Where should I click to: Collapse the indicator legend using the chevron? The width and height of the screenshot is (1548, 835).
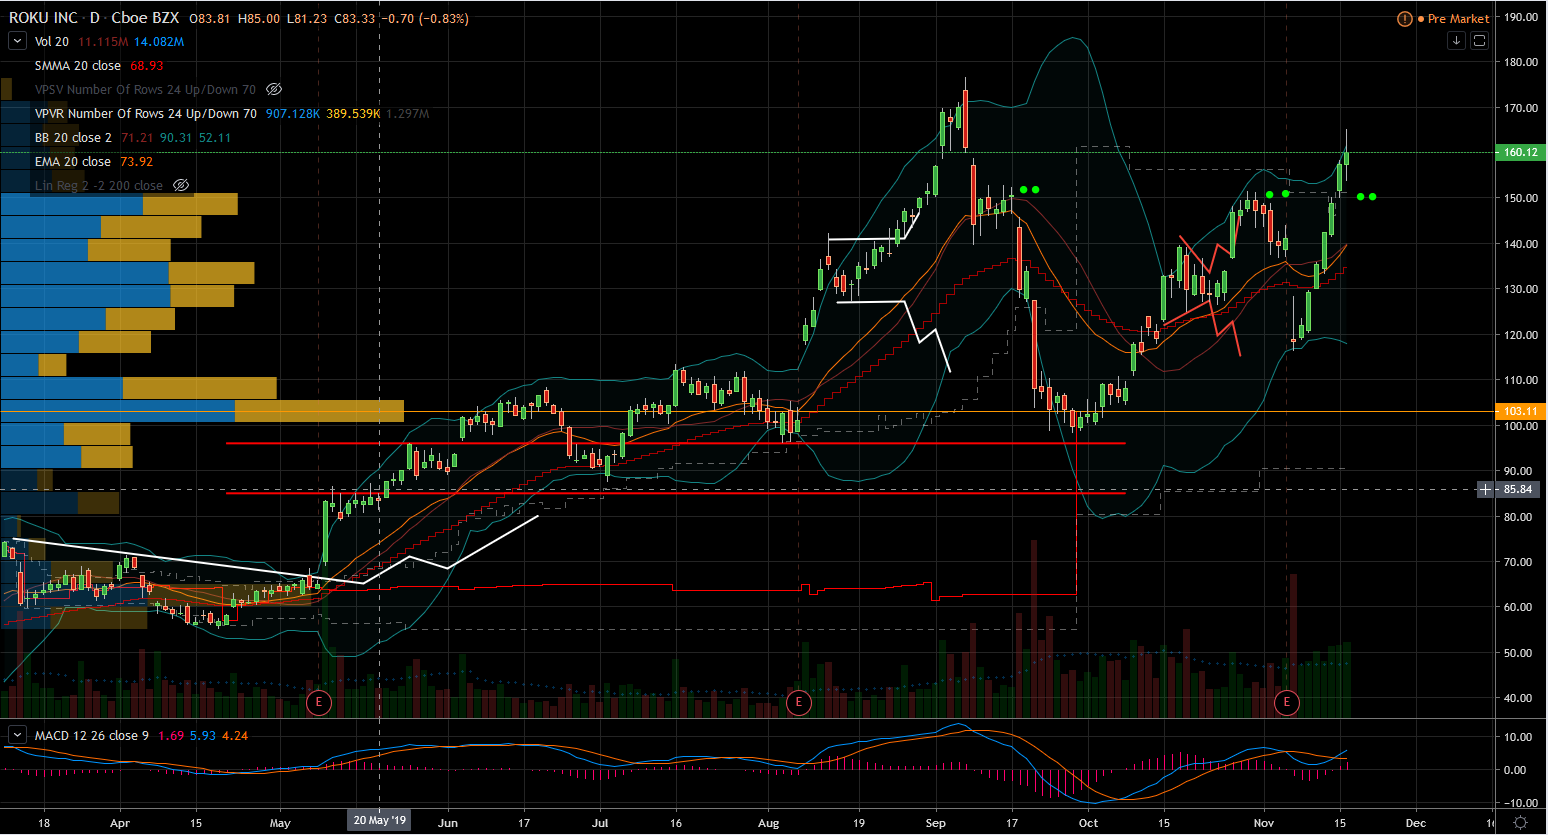click(17, 41)
